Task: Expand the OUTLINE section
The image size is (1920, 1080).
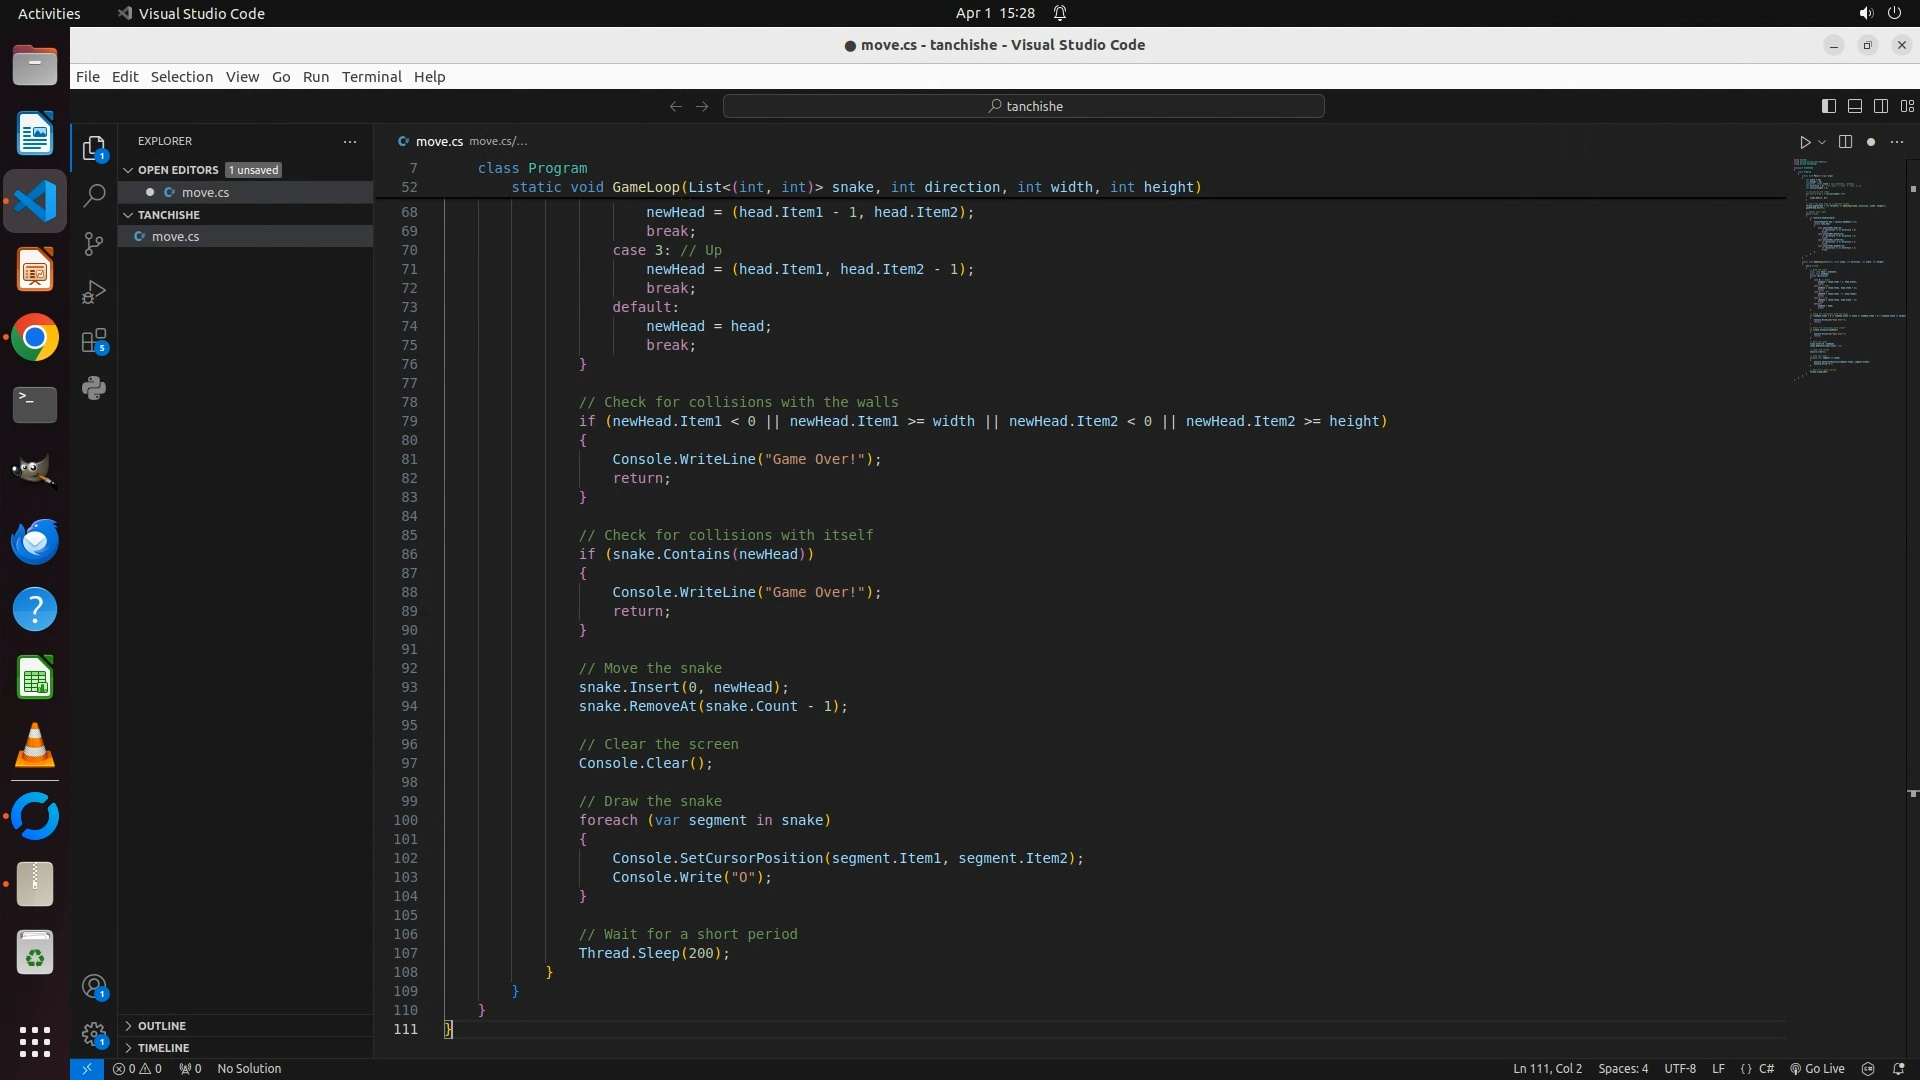Action: click(162, 1026)
